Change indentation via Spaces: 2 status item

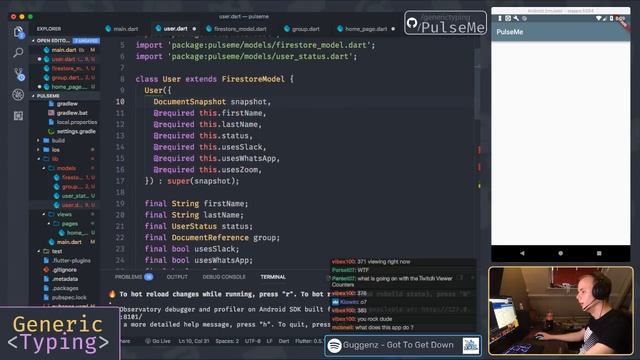[x=227, y=341]
